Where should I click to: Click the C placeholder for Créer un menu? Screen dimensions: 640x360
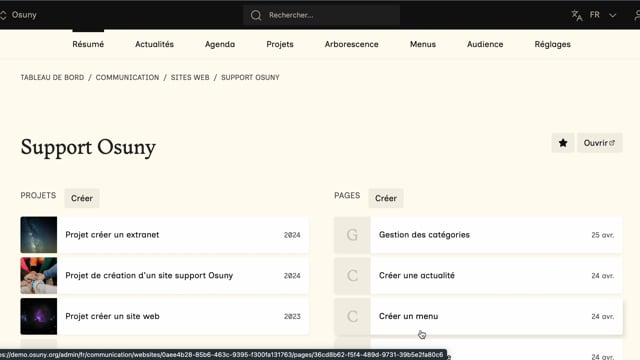click(x=352, y=316)
